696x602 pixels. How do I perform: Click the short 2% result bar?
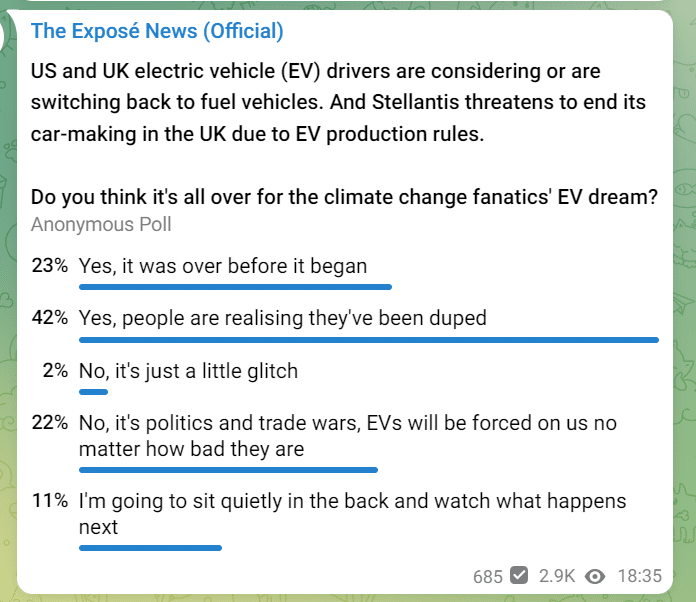tap(93, 392)
